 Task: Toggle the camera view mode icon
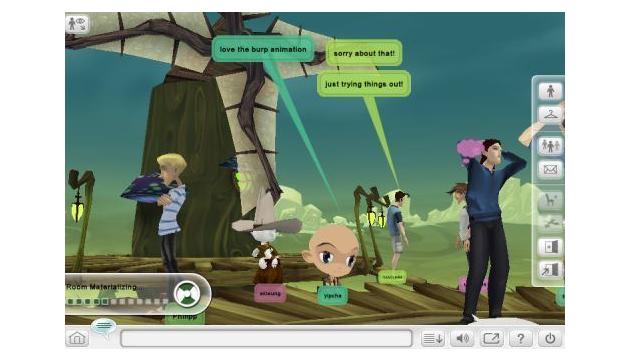(x=77, y=24)
